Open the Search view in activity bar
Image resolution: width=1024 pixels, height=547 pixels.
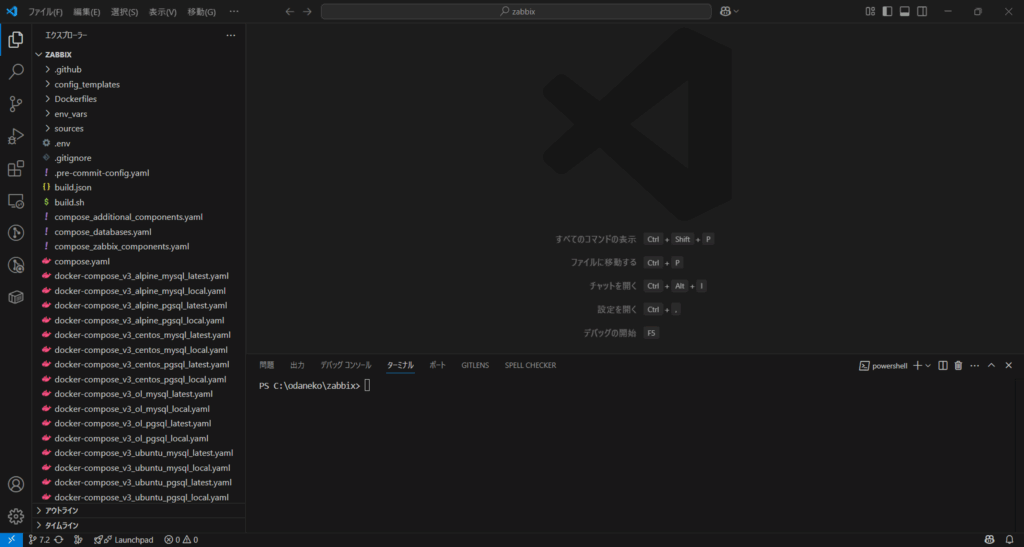click(16, 71)
